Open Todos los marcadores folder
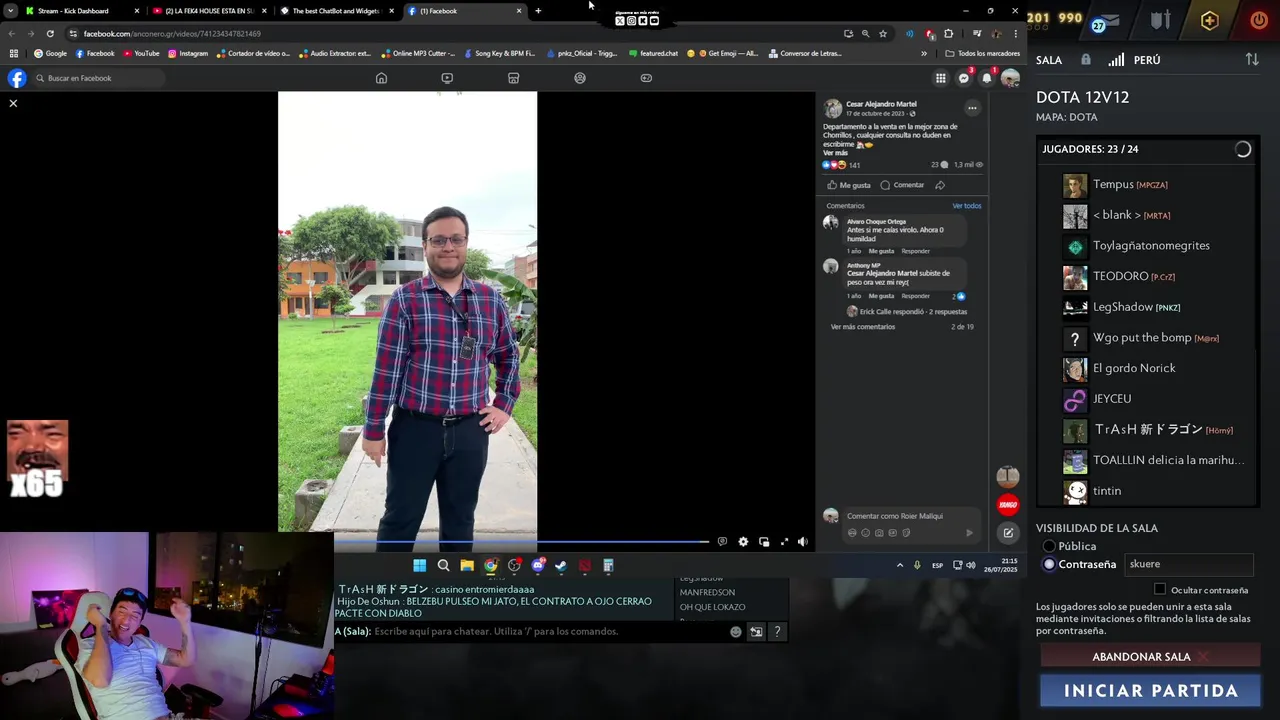 click(x=983, y=53)
